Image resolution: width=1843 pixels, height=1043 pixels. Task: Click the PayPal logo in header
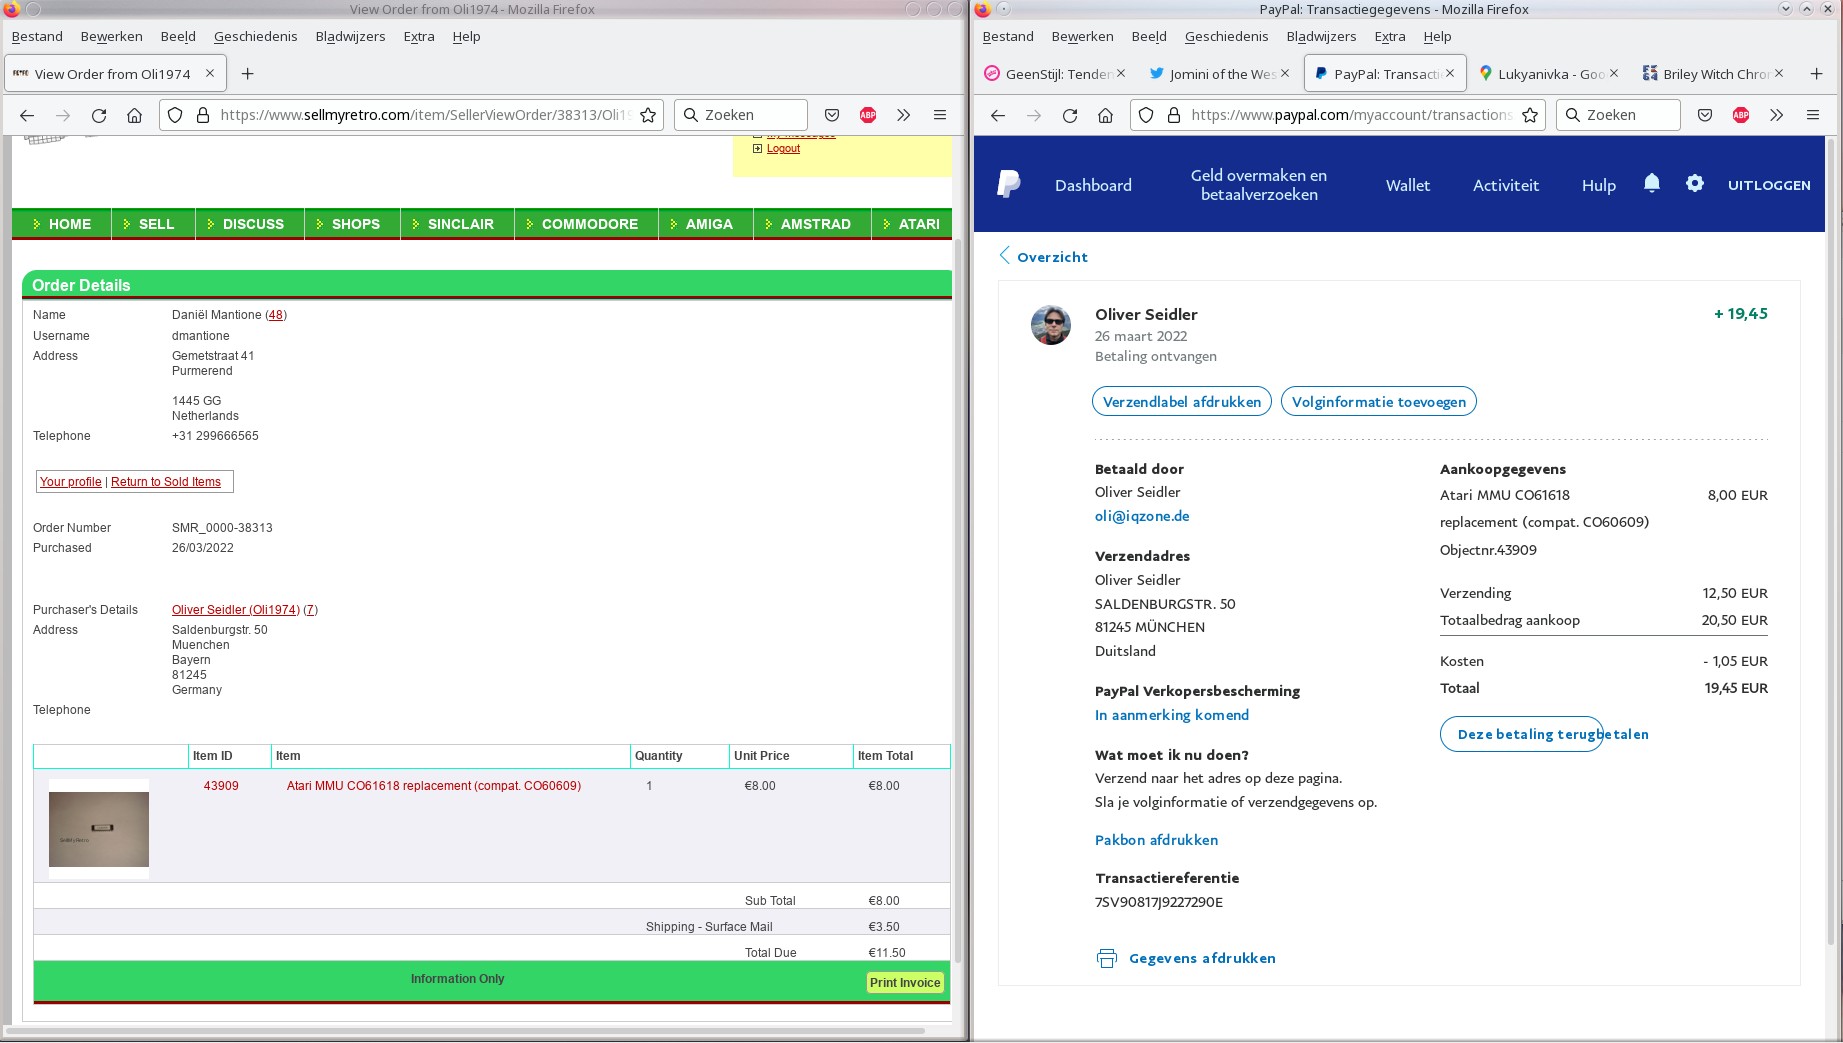[1008, 185]
